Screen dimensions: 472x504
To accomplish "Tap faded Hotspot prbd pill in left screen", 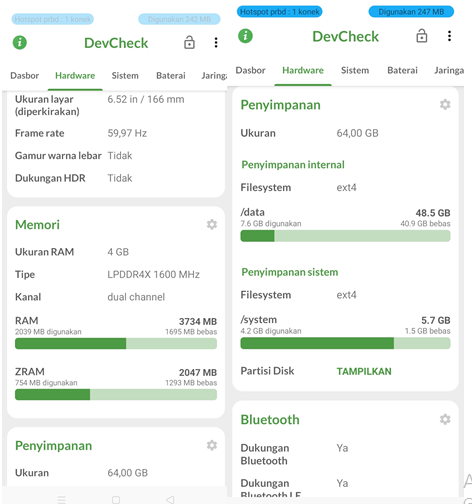I will pos(53,19).
